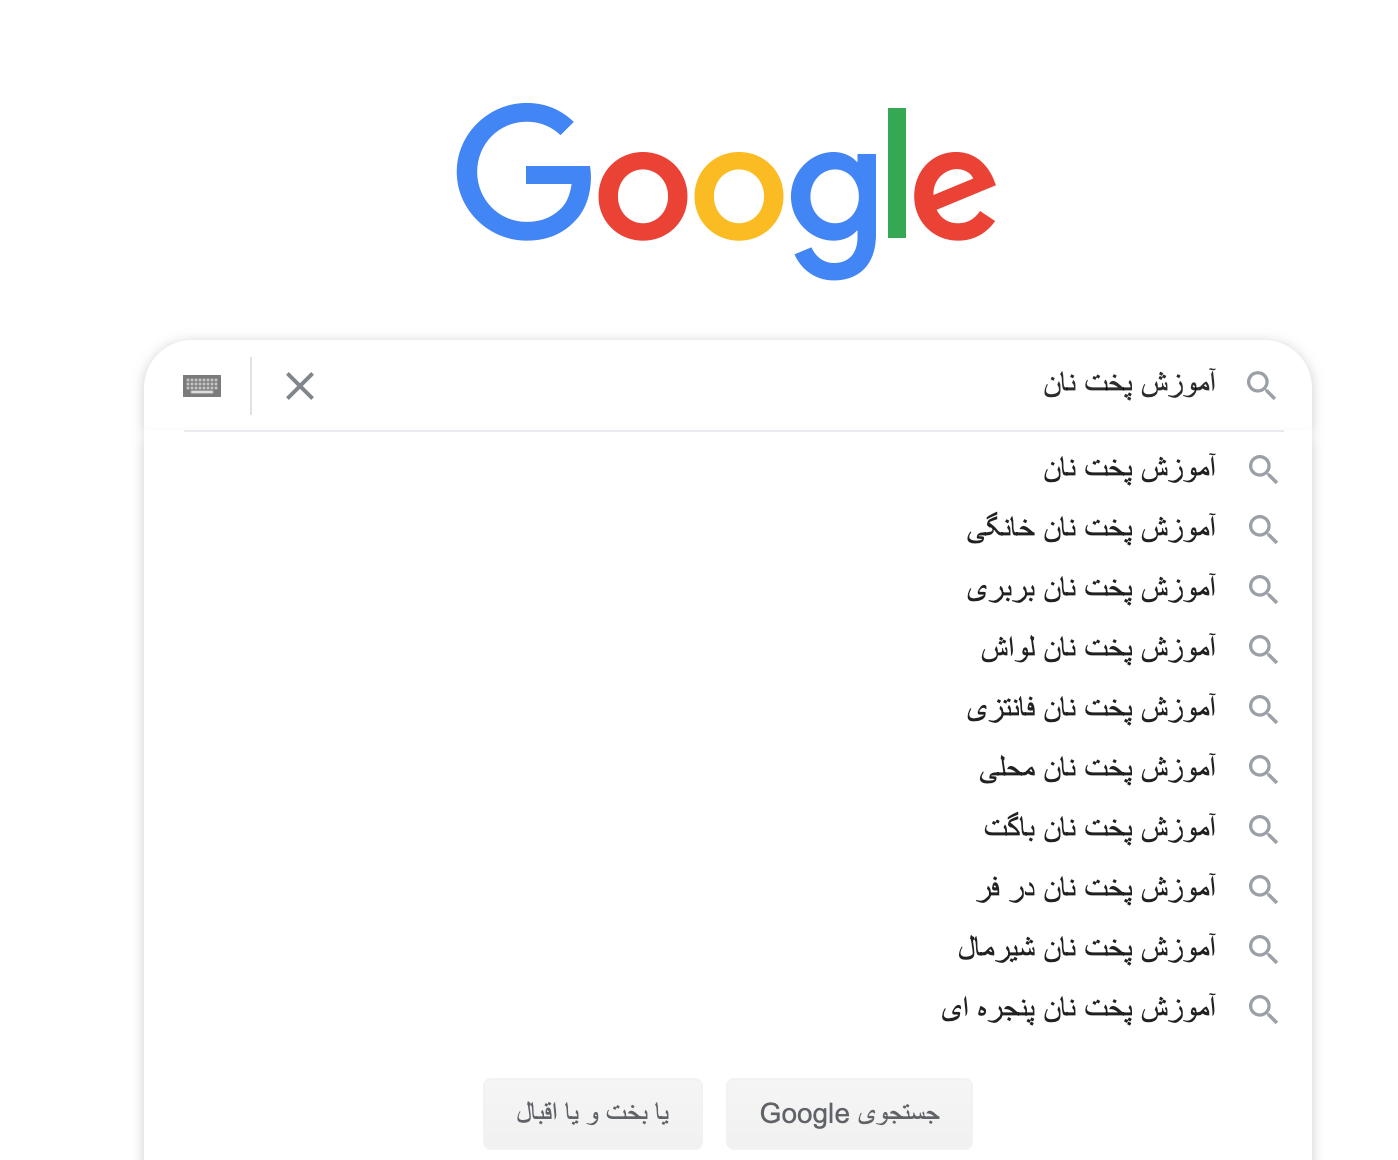1398x1160 pixels.
Task: Choose suggestion 'آموزش پخت نان در فر'
Action: click(1096, 889)
